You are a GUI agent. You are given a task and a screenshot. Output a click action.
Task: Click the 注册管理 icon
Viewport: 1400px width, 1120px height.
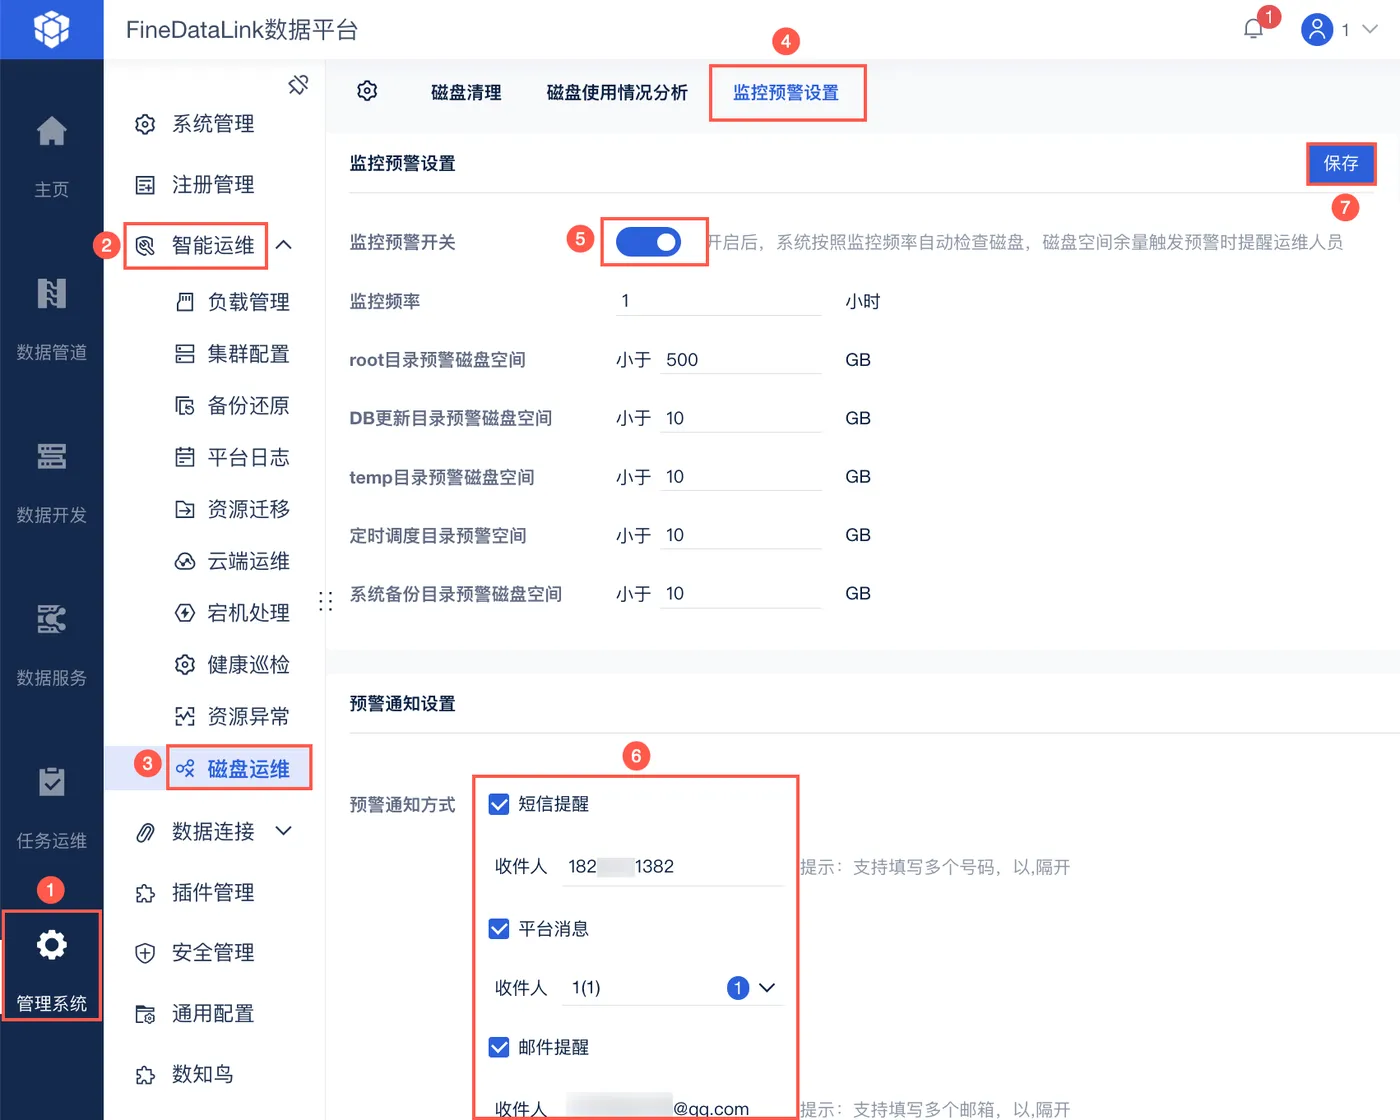[x=145, y=185]
